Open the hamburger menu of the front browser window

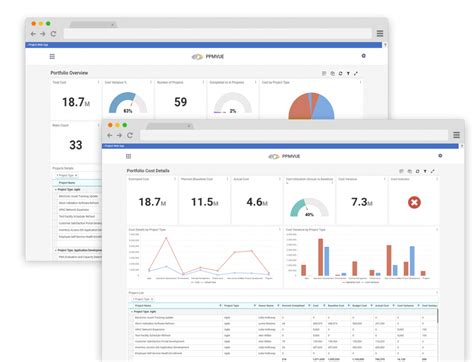456,135
